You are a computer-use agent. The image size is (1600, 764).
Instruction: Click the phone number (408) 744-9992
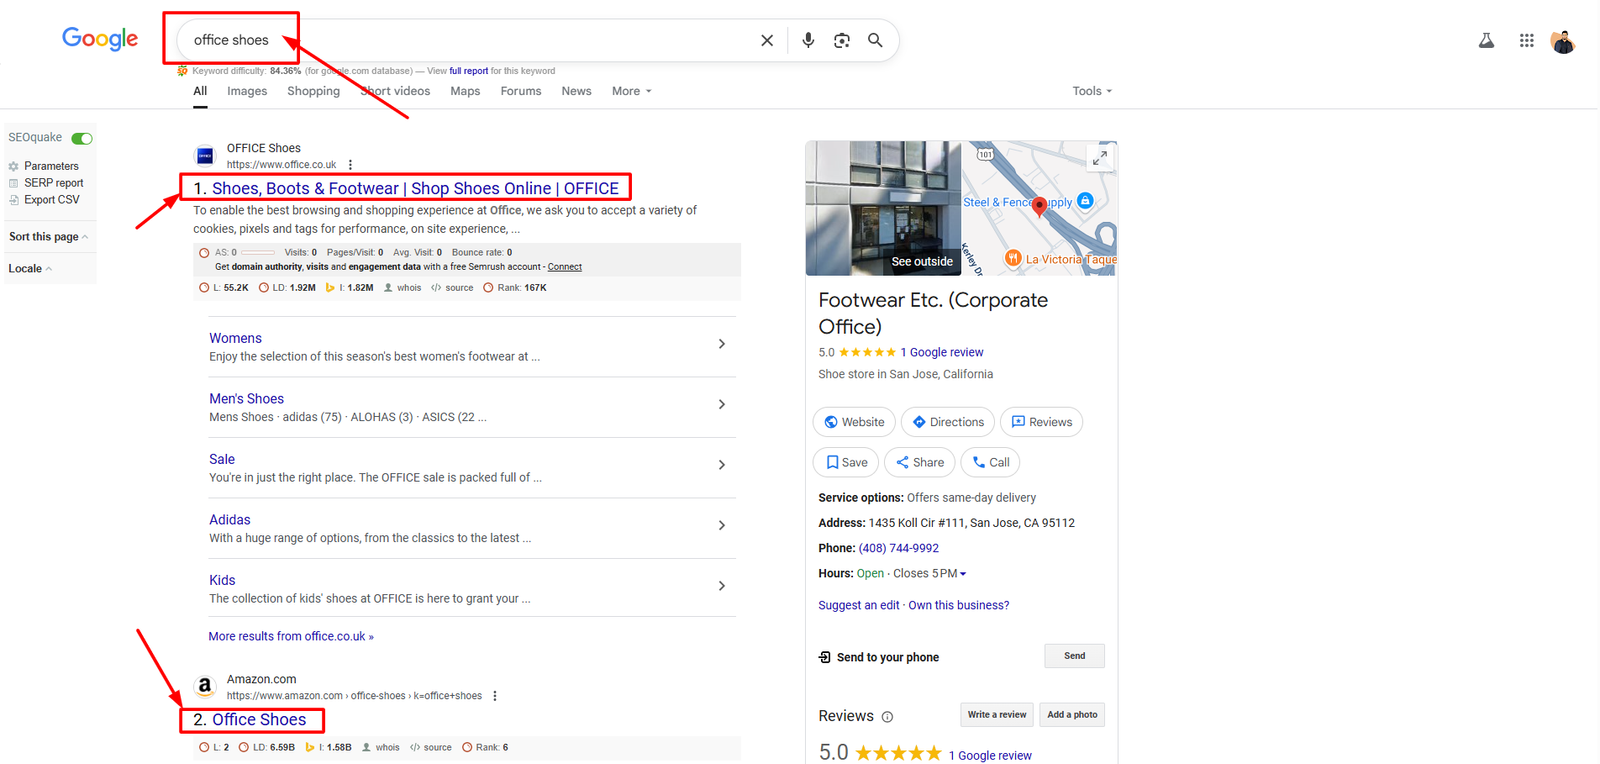[x=898, y=549]
